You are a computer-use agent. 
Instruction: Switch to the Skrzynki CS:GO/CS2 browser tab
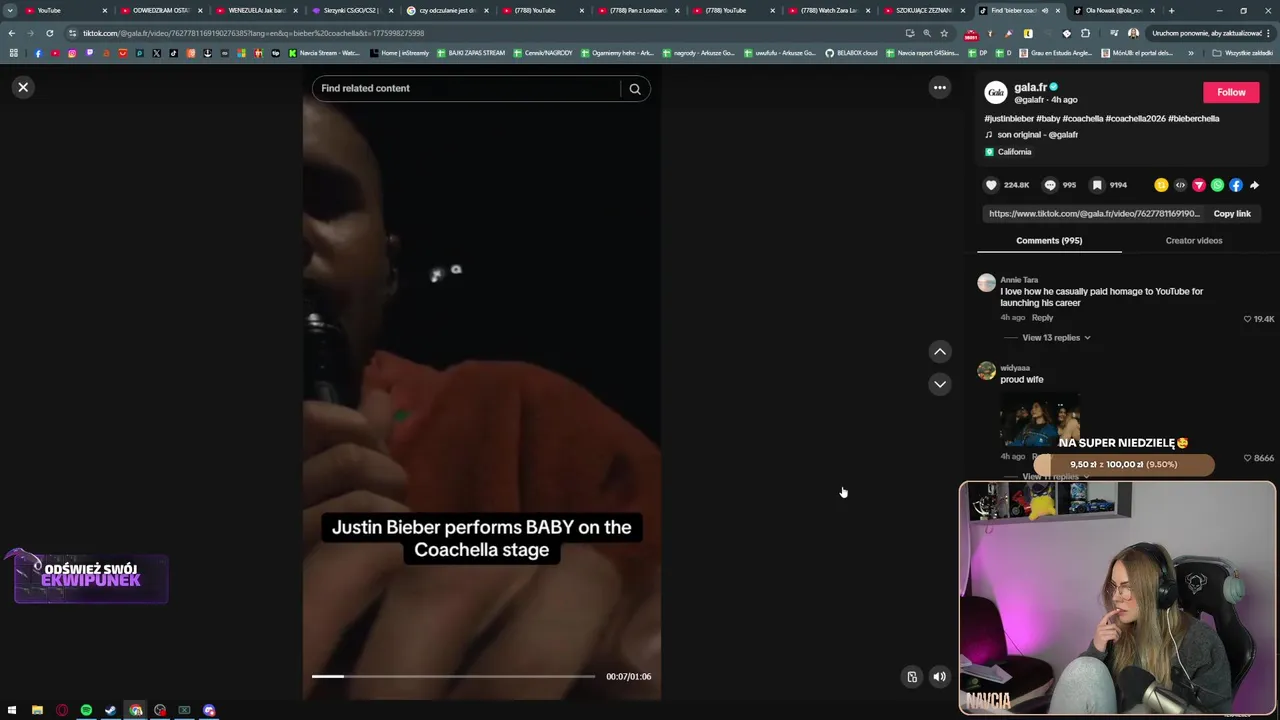[x=351, y=10]
